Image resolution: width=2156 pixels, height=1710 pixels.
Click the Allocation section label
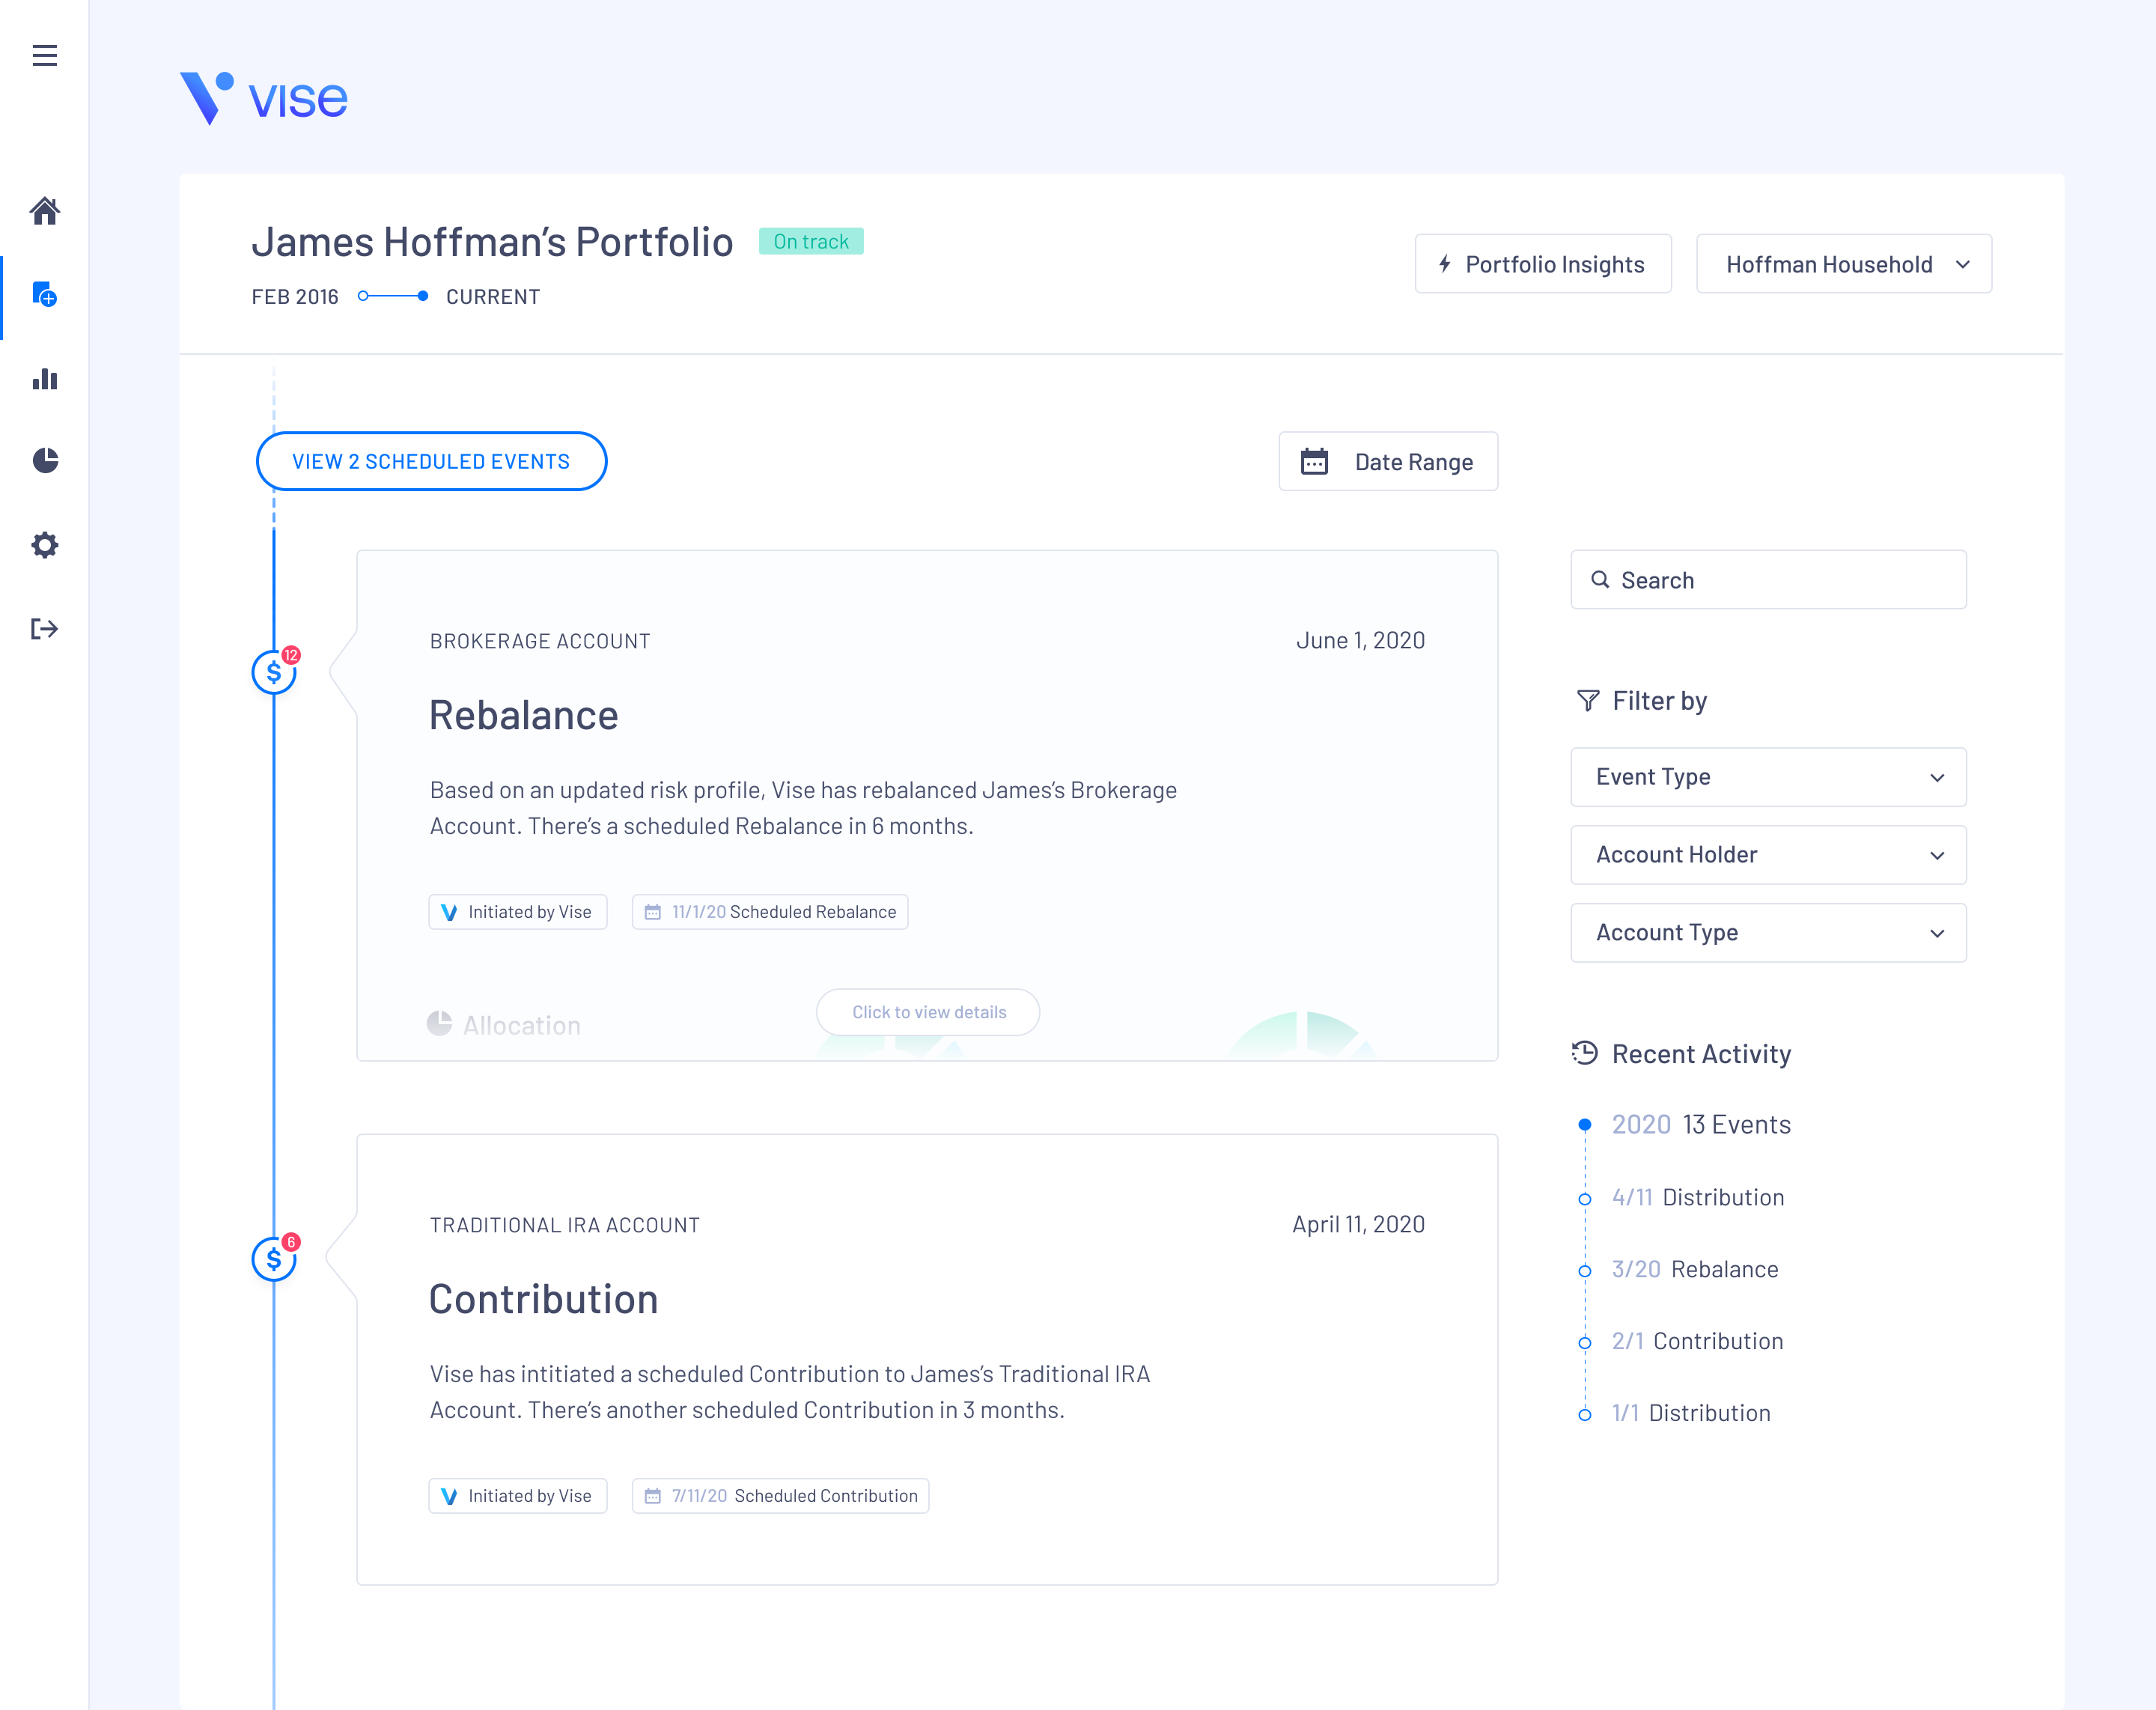click(x=521, y=1025)
